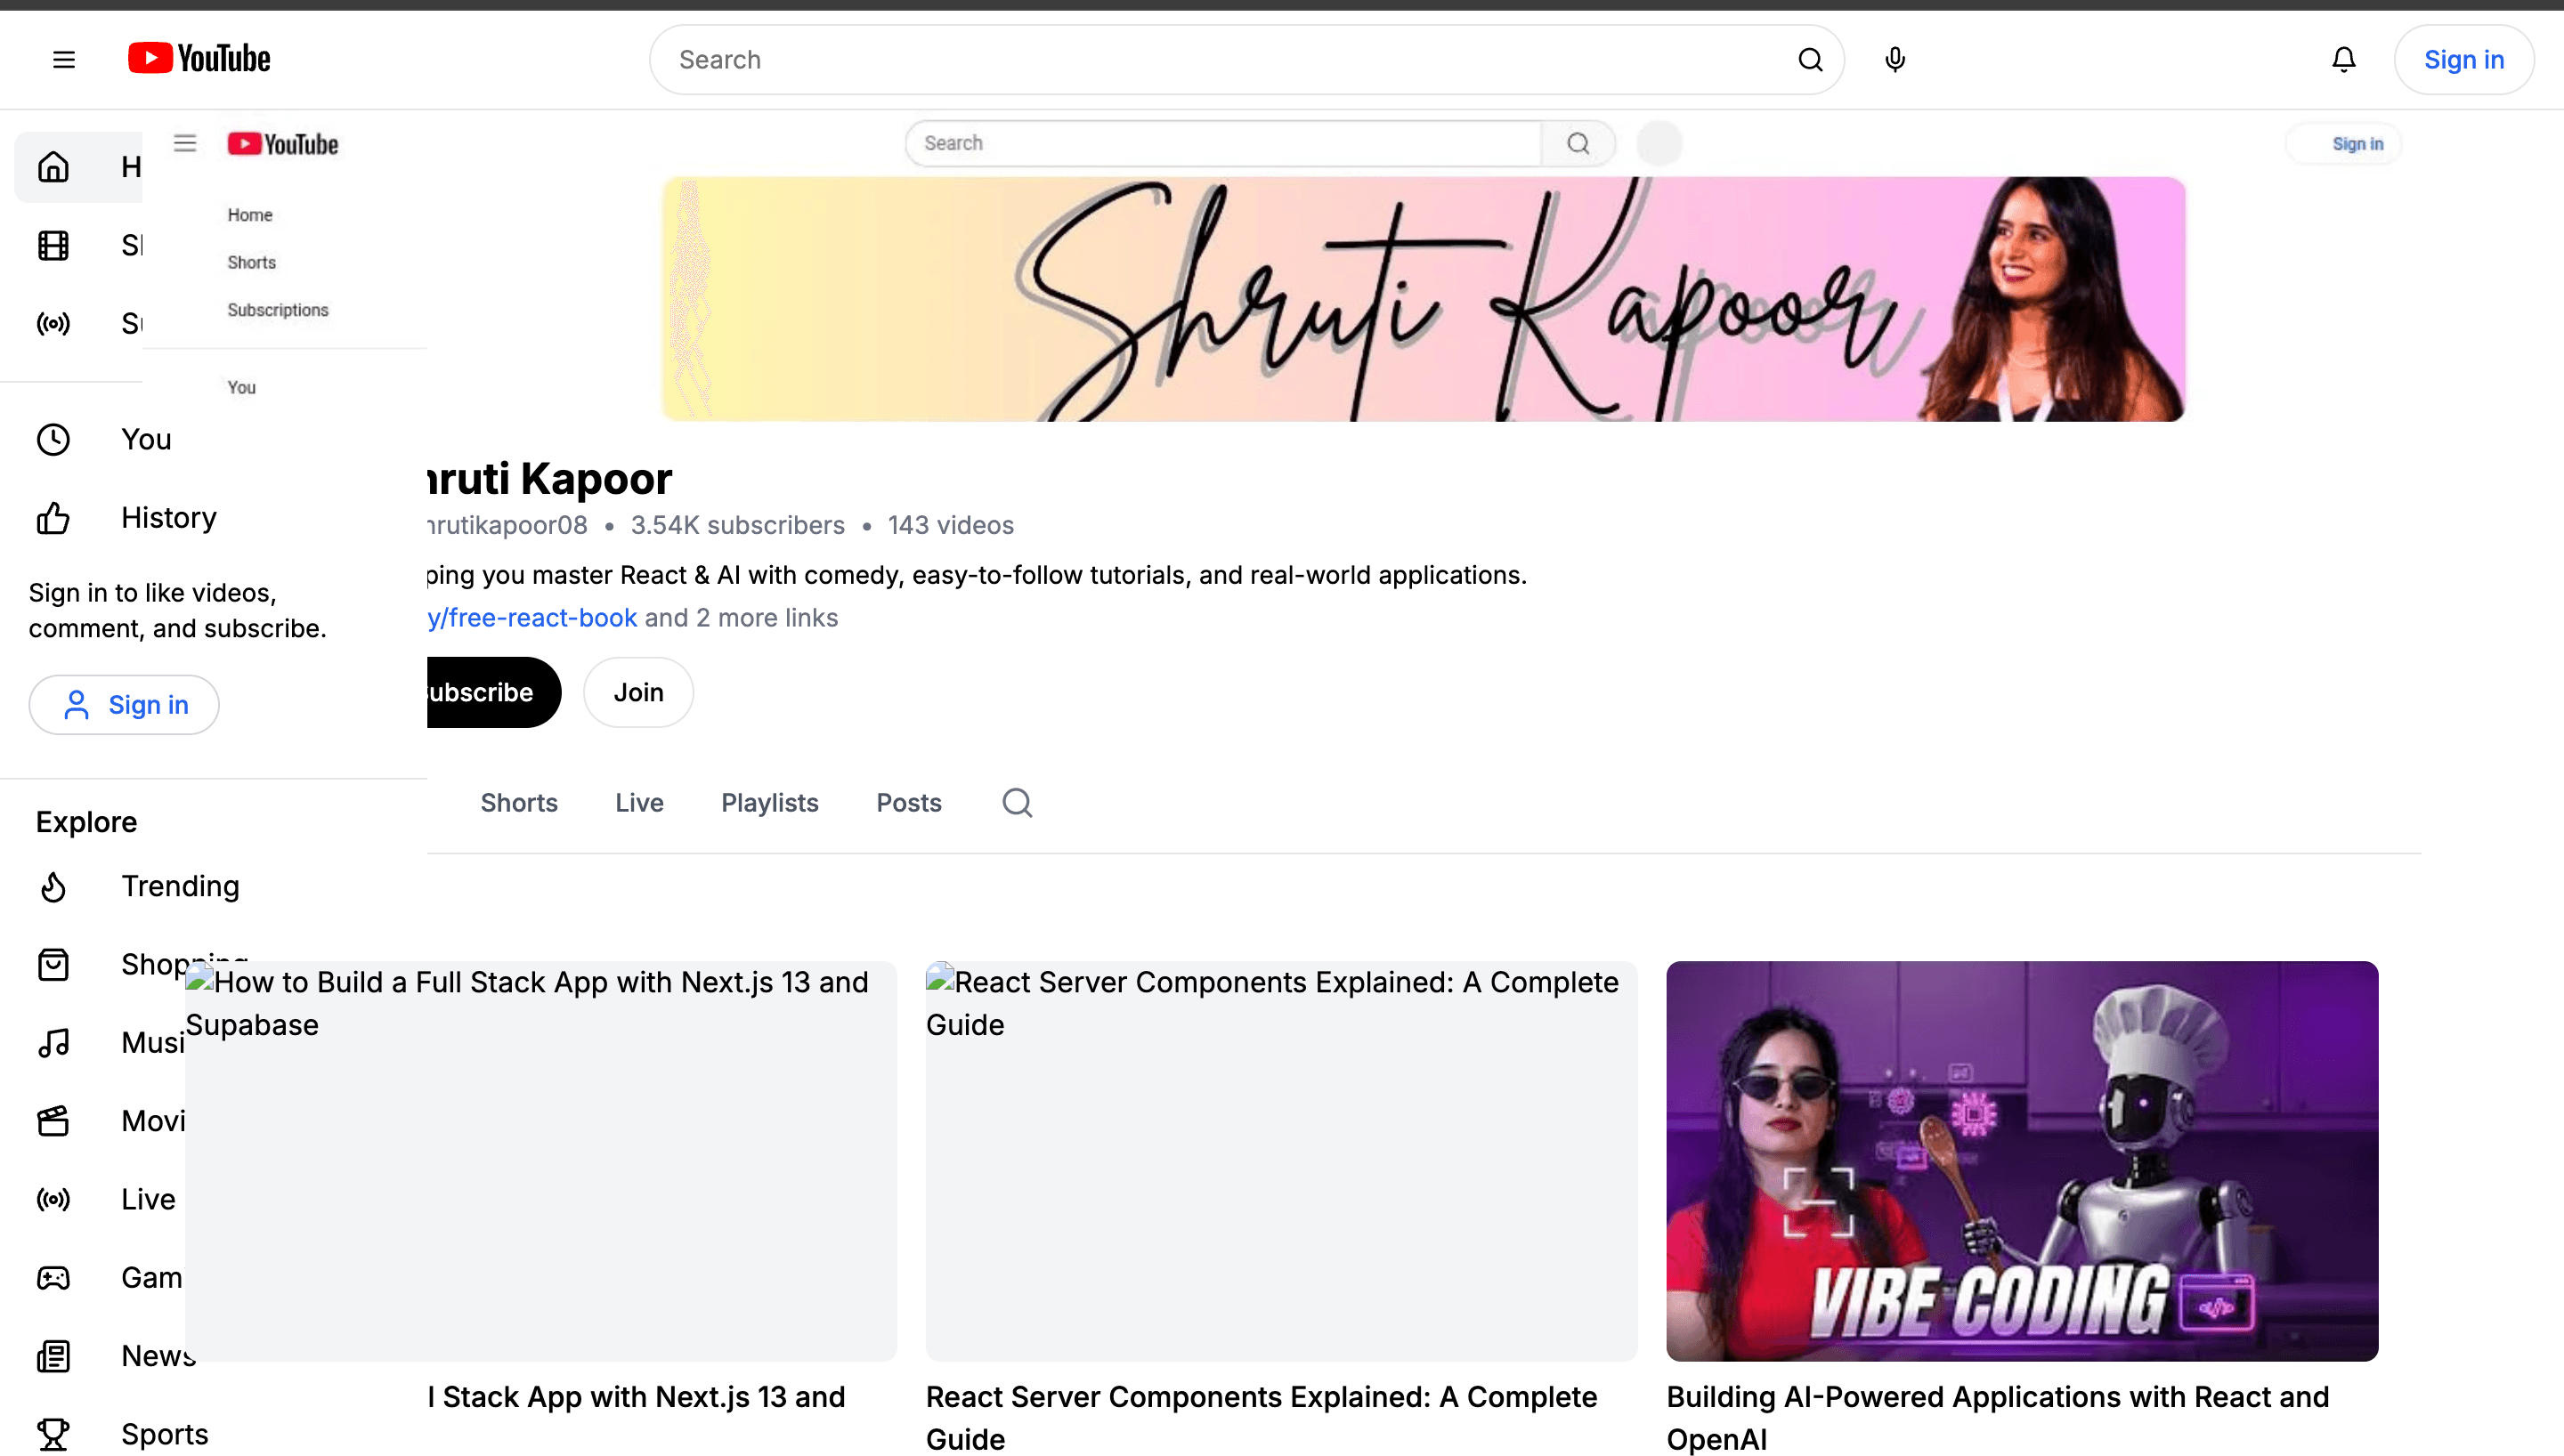Open the free-react-book link
The image size is (2564, 1456).
point(532,618)
